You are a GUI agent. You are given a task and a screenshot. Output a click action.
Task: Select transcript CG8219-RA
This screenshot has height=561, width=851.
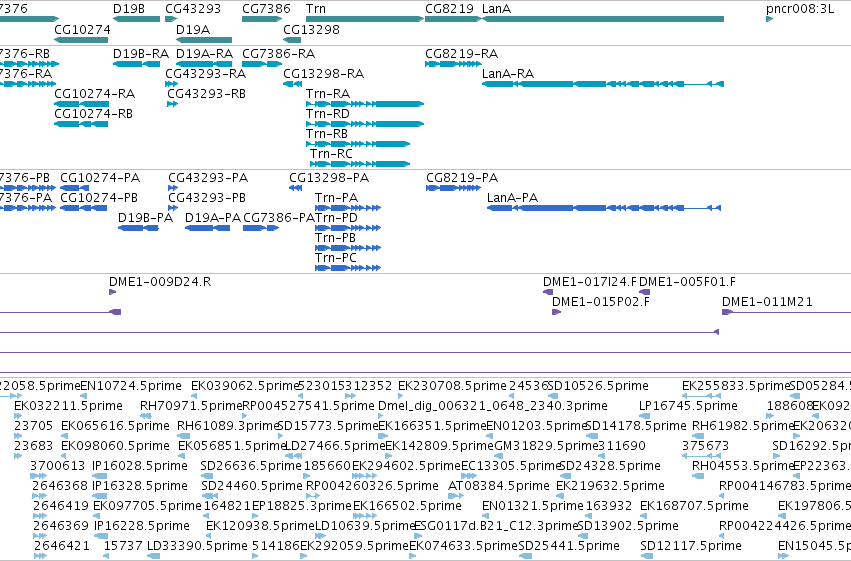(x=461, y=54)
